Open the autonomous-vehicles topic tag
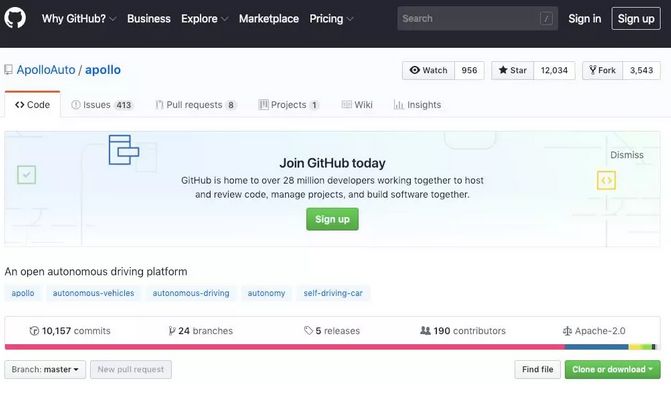Image resolution: width=671 pixels, height=394 pixels. (93, 293)
